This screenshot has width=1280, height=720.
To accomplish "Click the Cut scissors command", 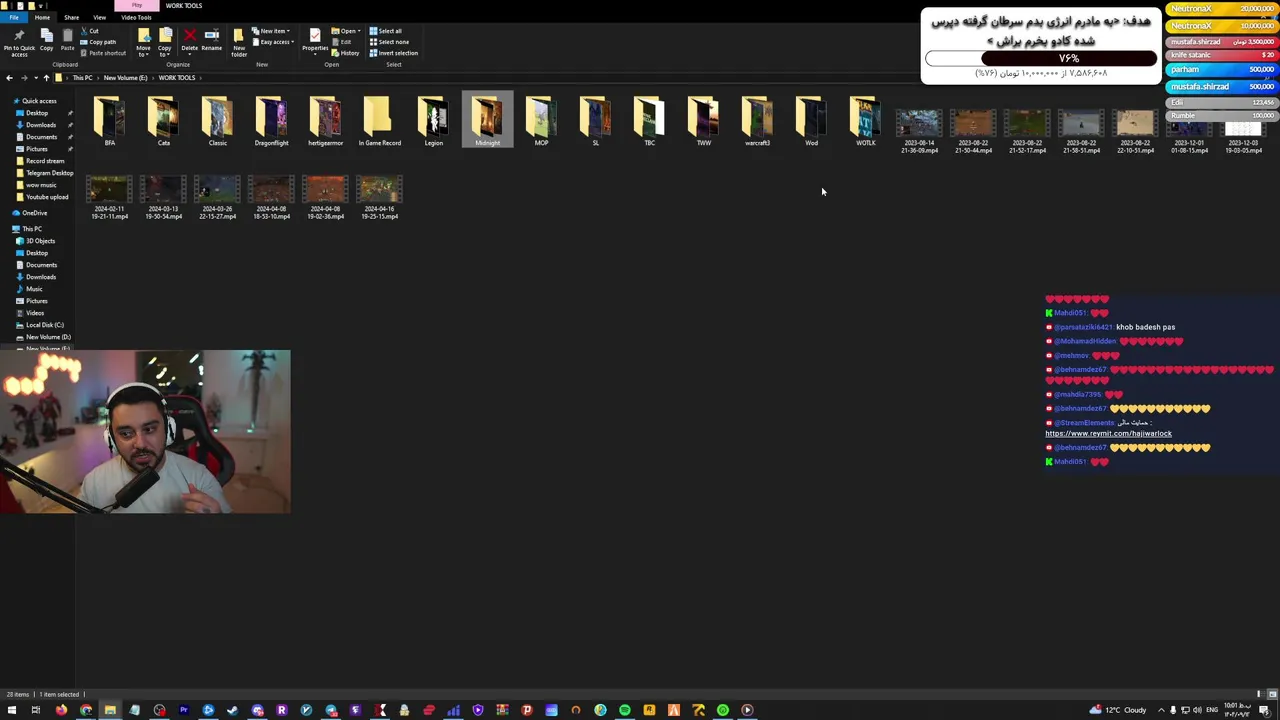I will tap(90, 31).
